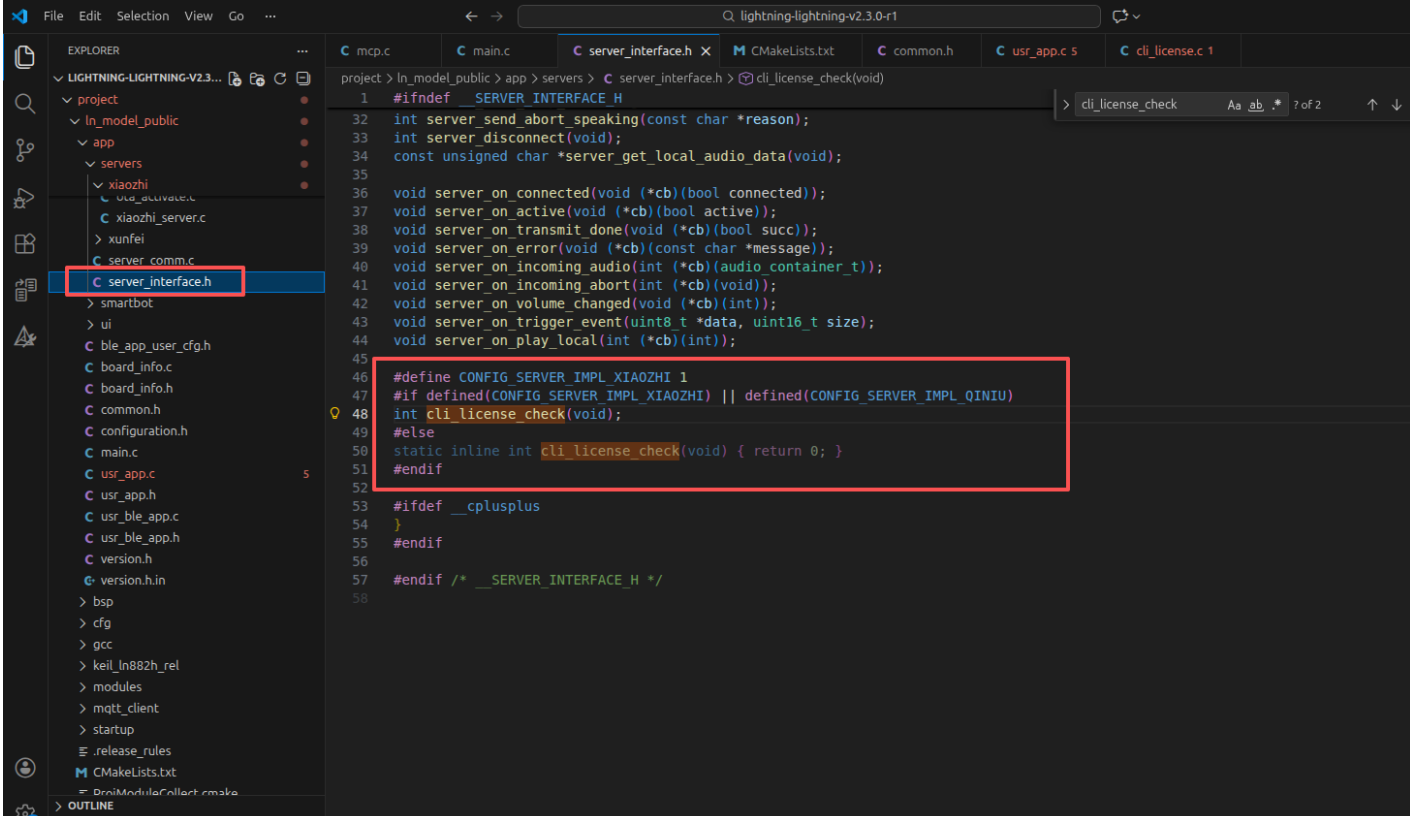Screen dimensions: 1410x816
Task: Open the Selection menu
Action: pyautogui.click(x=143, y=16)
